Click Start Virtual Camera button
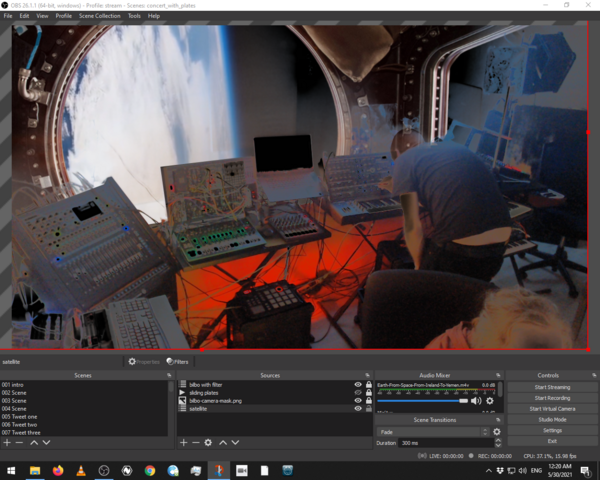600x480 pixels. (553, 408)
